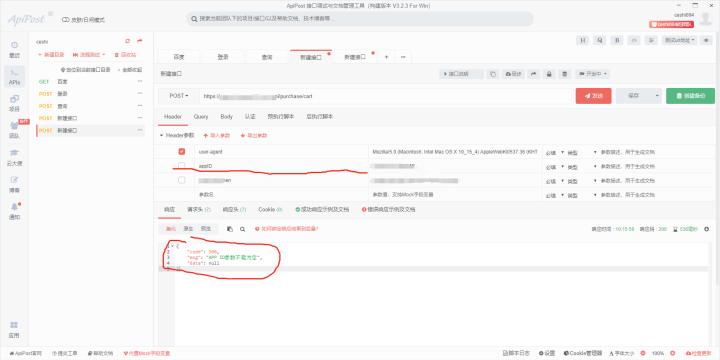Click the share arrow in project panel header
The width and height of the screenshot is (720, 360).
[140, 41]
